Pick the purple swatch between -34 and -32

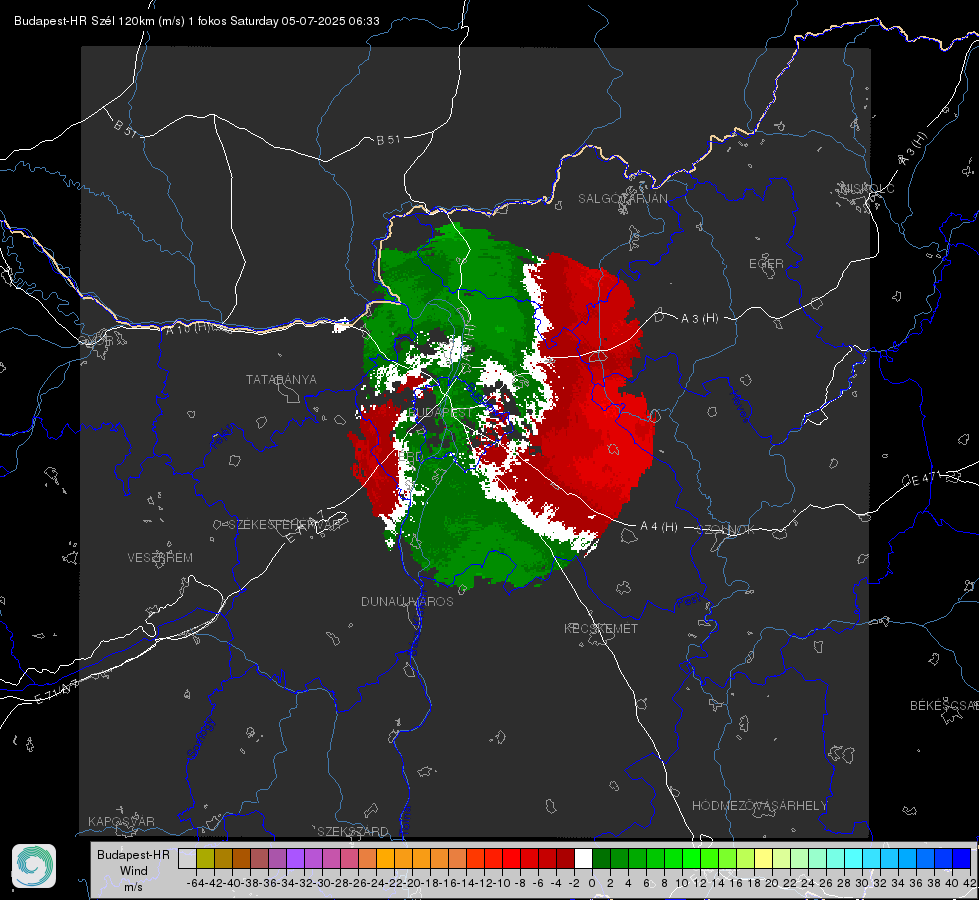pos(295,859)
